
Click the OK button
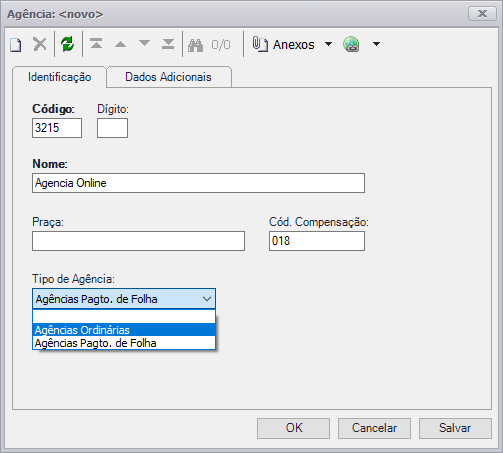tap(293, 428)
